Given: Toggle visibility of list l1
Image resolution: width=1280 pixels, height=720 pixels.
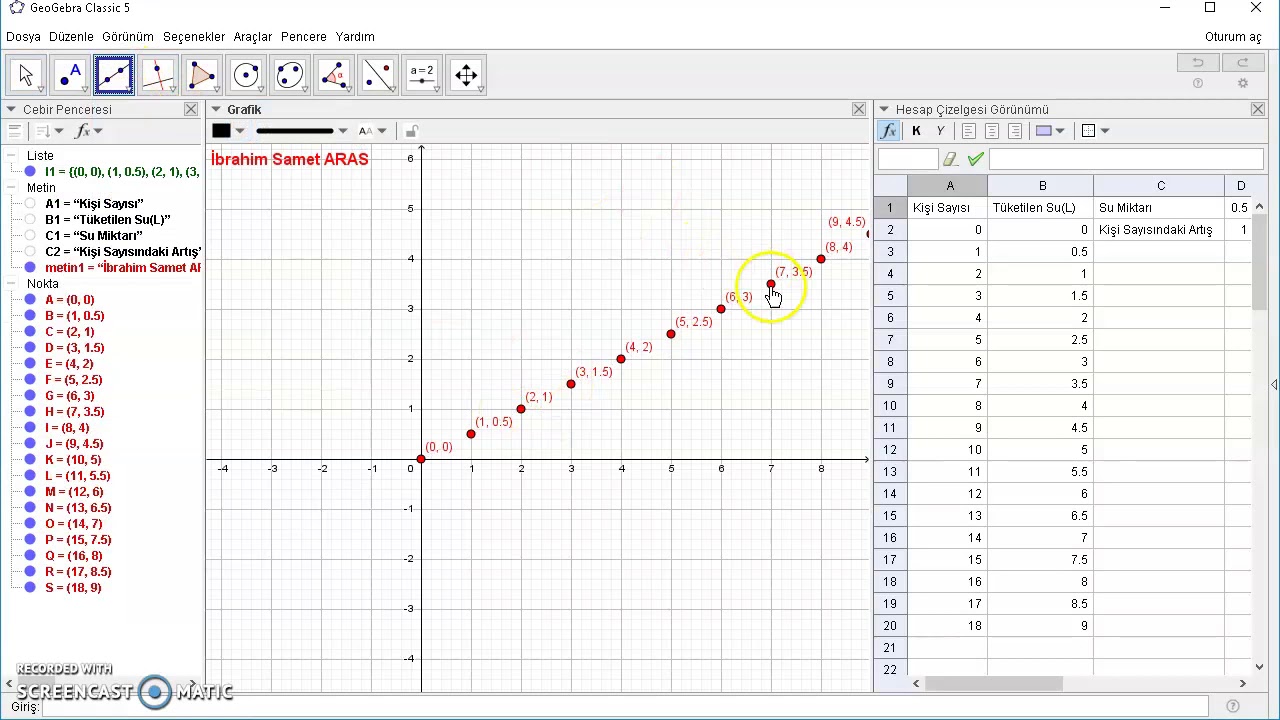Looking at the screenshot, I should (x=31, y=172).
